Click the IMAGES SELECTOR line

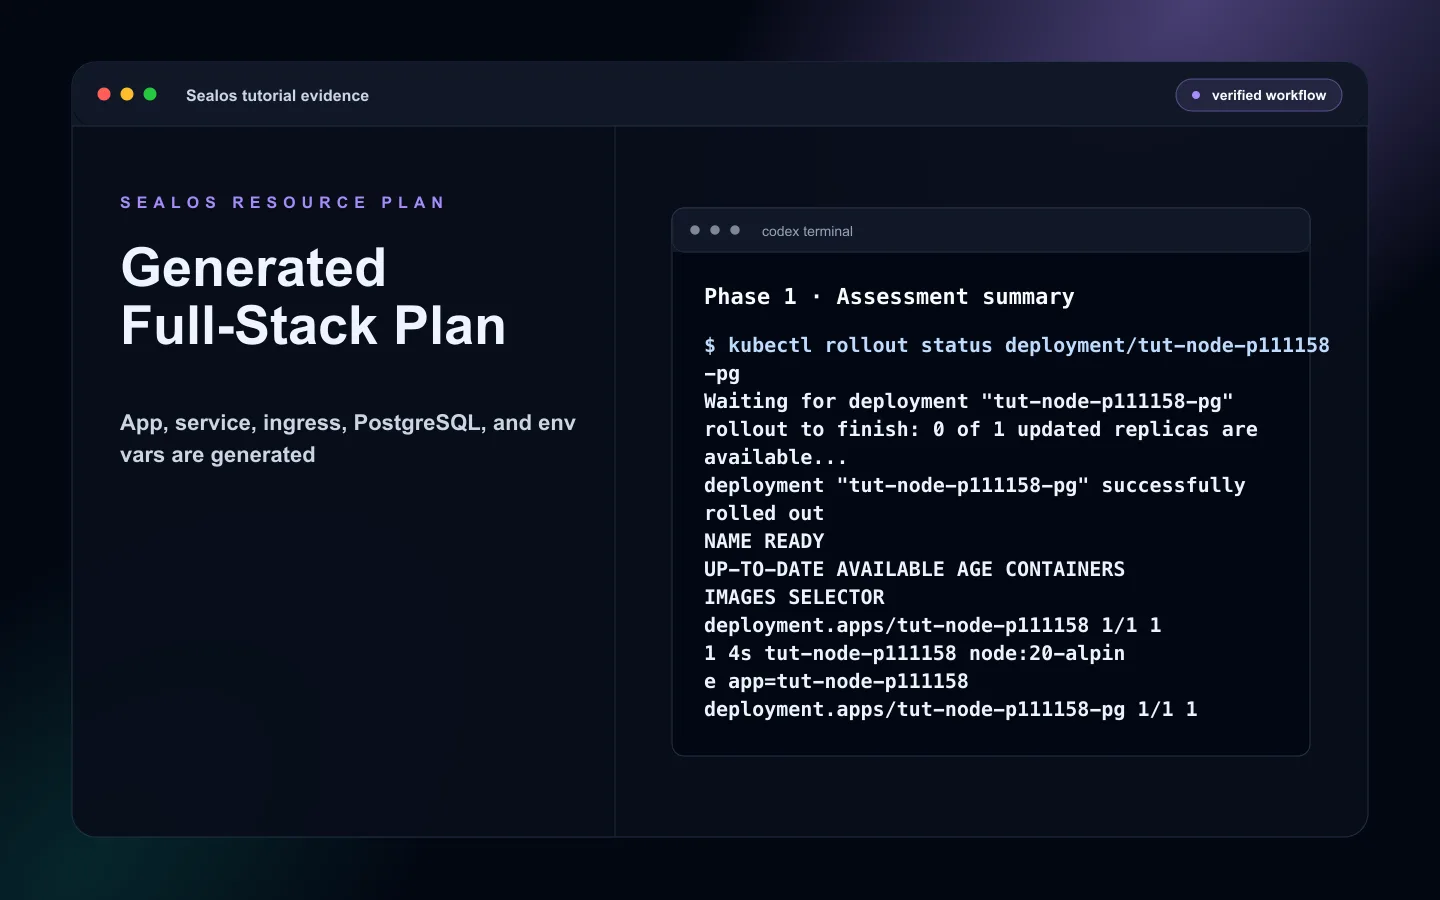tap(794, 597)
